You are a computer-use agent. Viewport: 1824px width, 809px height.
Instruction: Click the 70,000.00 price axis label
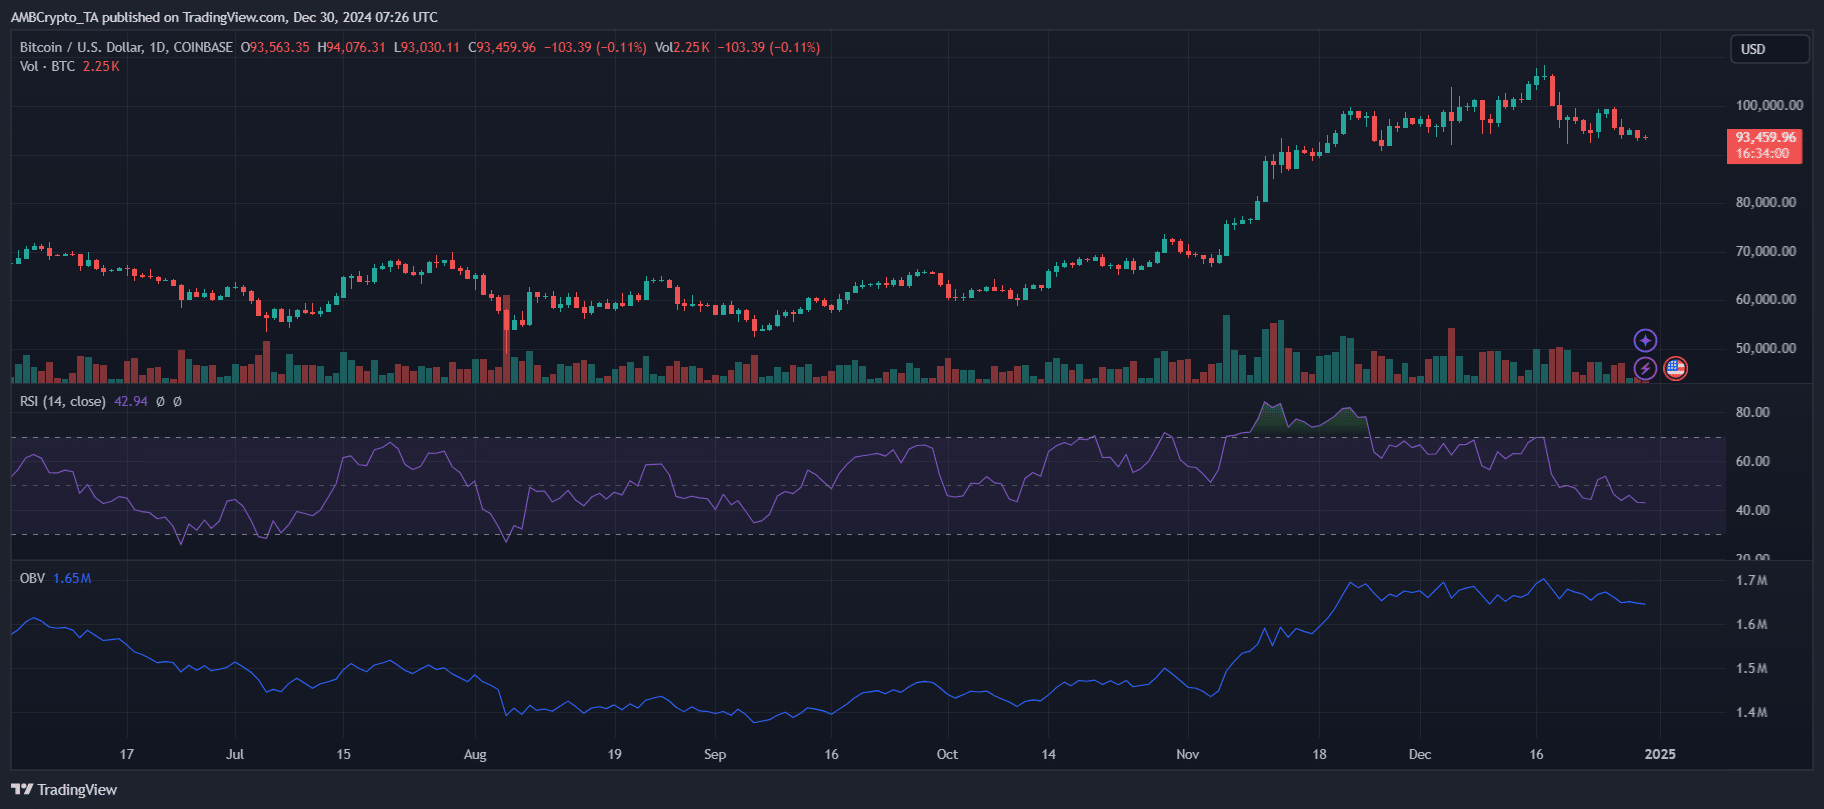coord(1766,251)
